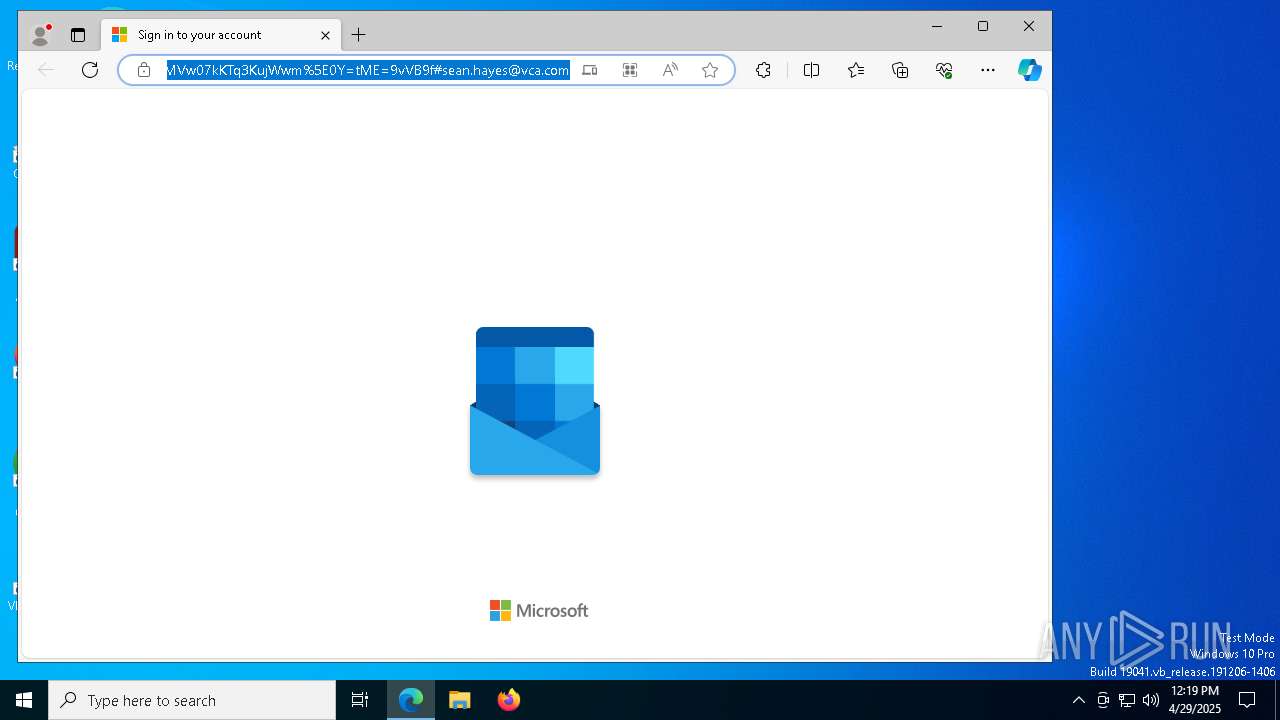This screenshot has width=1280, height=720.
Task: Maximize the Edge window
Action: [x=983, y=27]
